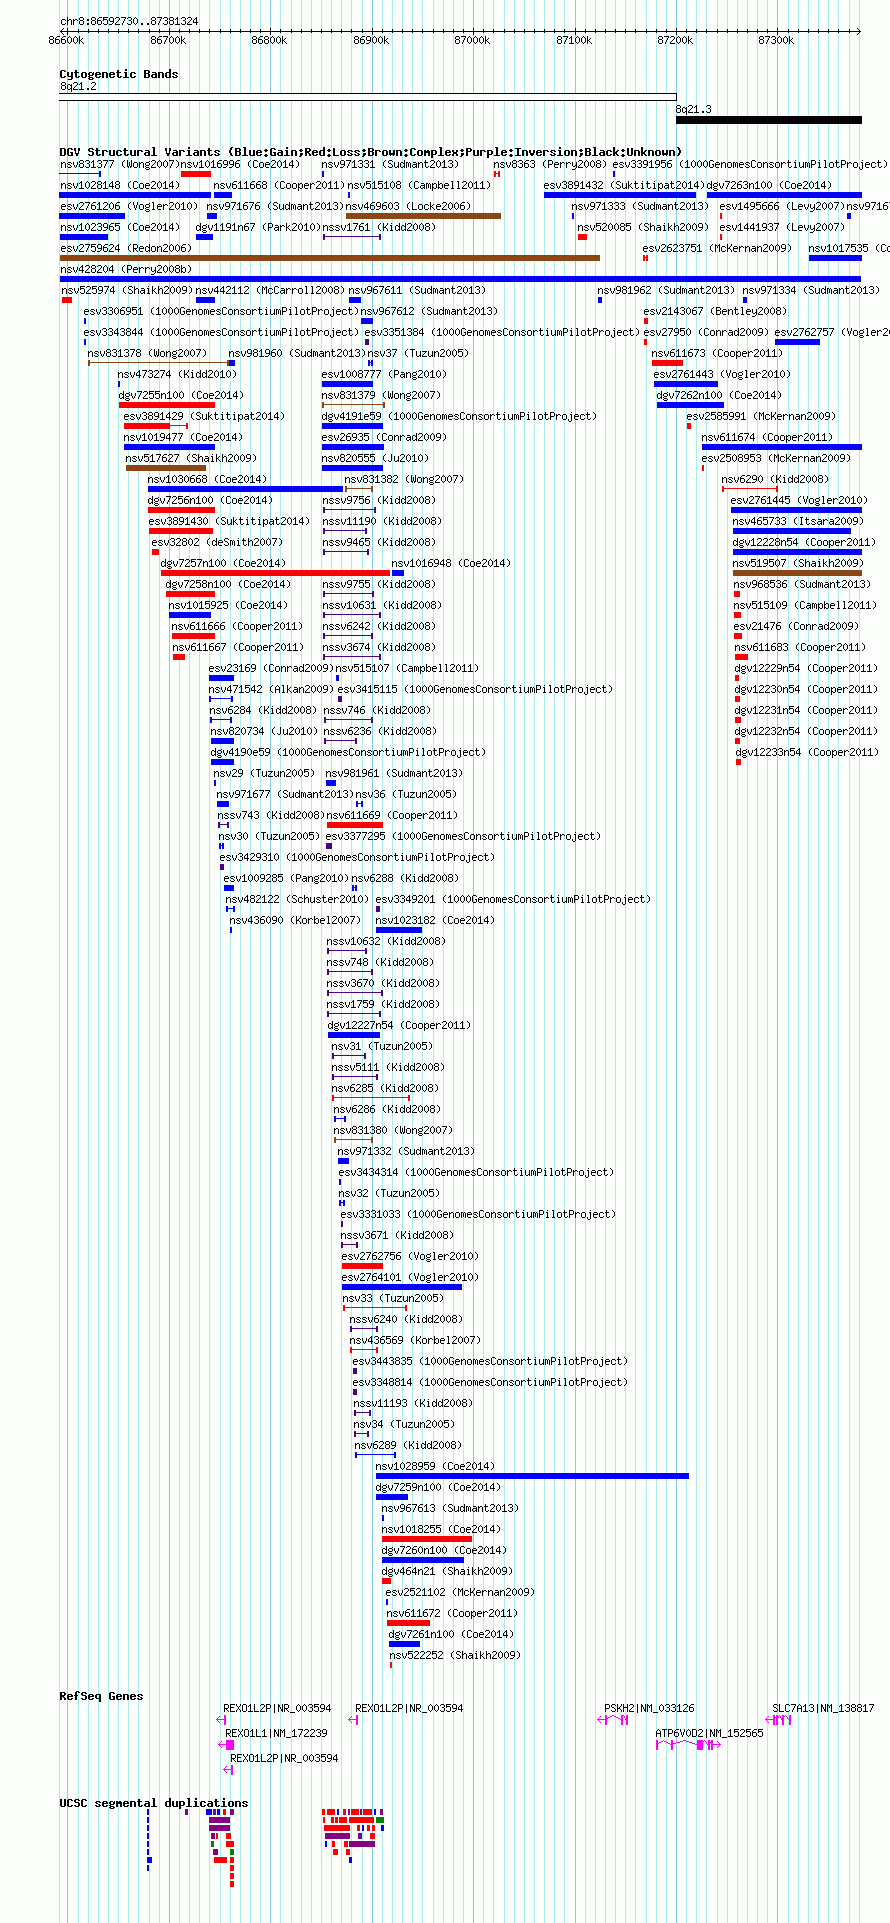This screenshot has height=1923, width=890.
Task: Select variant nsv1018255 (Coe2014) label
Action: pos(442,1529)
